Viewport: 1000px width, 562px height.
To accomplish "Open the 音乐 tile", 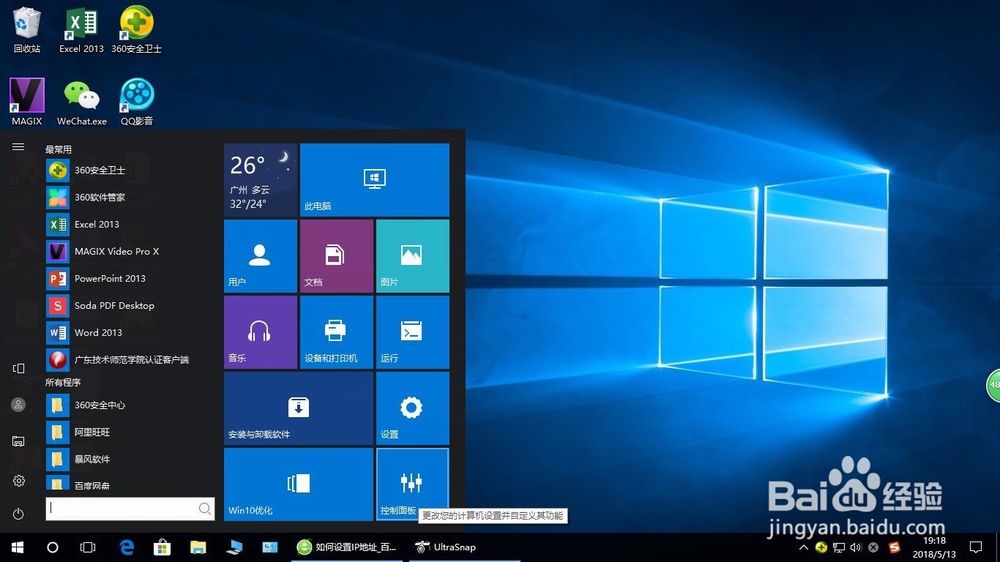I will point(261,332).
